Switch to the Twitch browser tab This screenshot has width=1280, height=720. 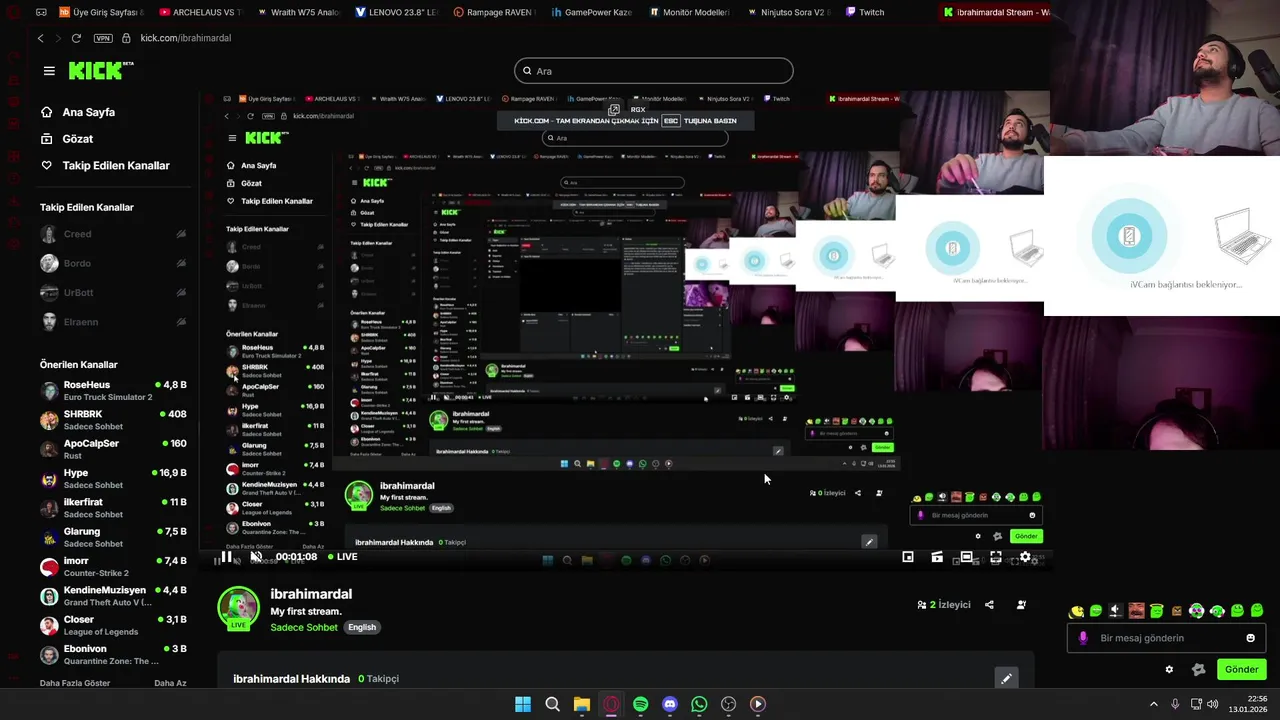click(x=866, y=13)
